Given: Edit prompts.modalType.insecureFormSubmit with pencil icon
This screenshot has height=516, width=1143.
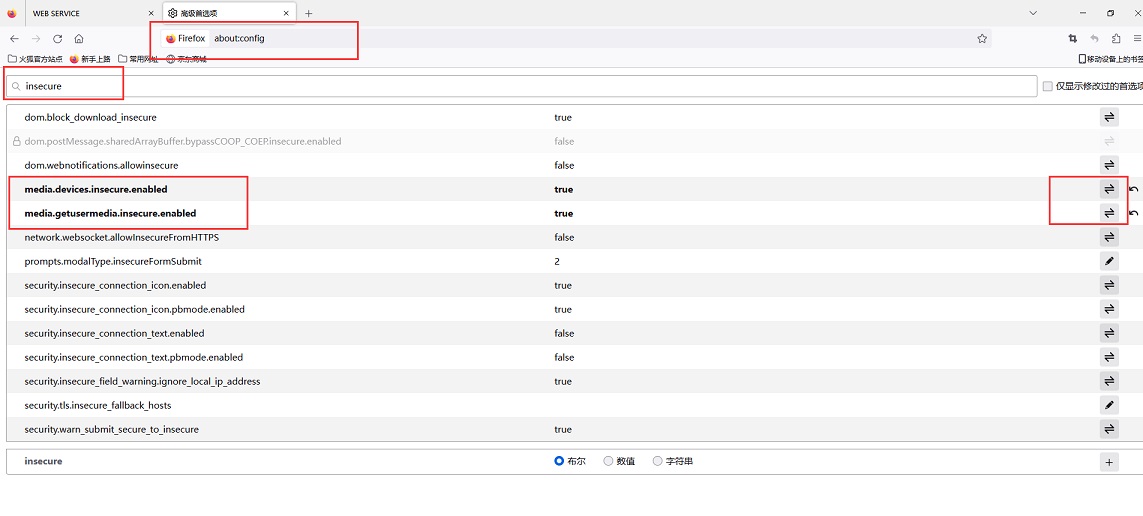Looking at the screenshot, I should [1109, 261].
